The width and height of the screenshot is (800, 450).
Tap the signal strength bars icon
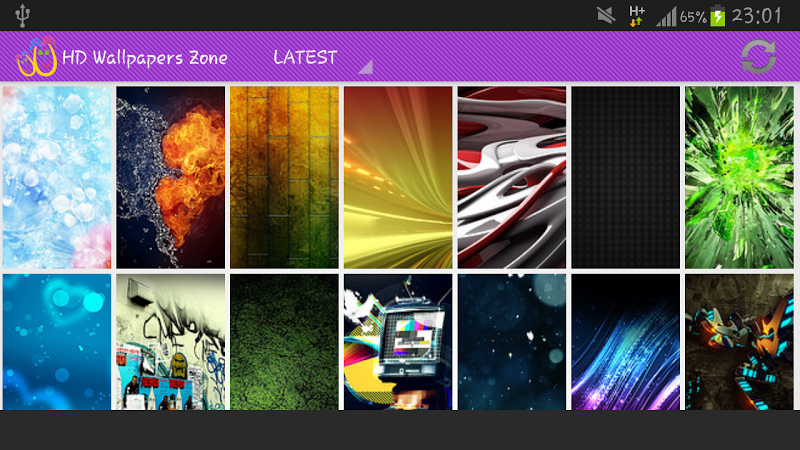coord(666,16)
